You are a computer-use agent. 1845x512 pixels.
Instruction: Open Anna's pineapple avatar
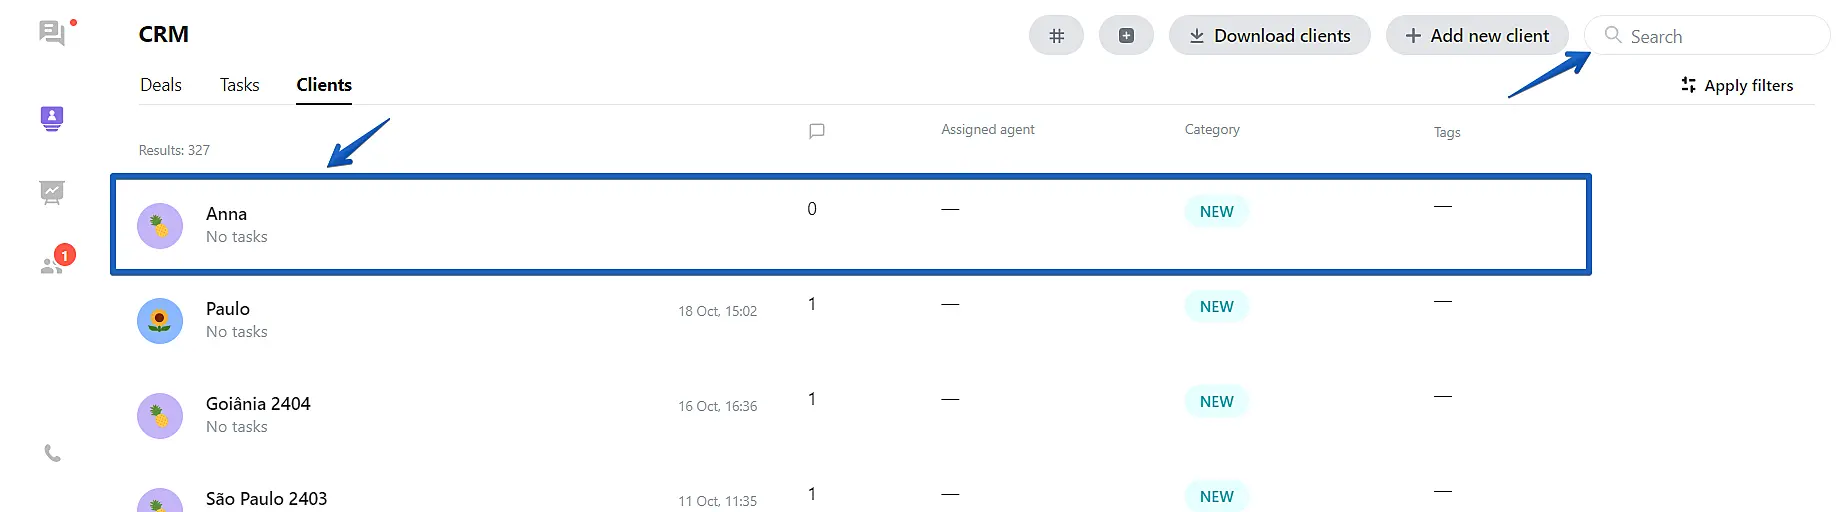click(x=160, y=226)
